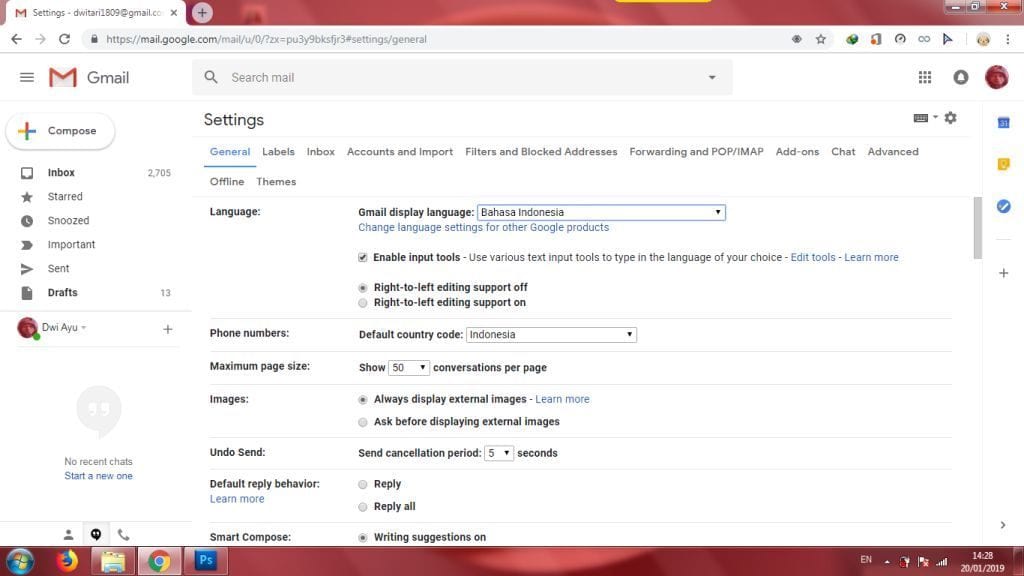Open the Windows Start menu
This screenshot has width=1024, height=576.
click(x=20, y=562)
